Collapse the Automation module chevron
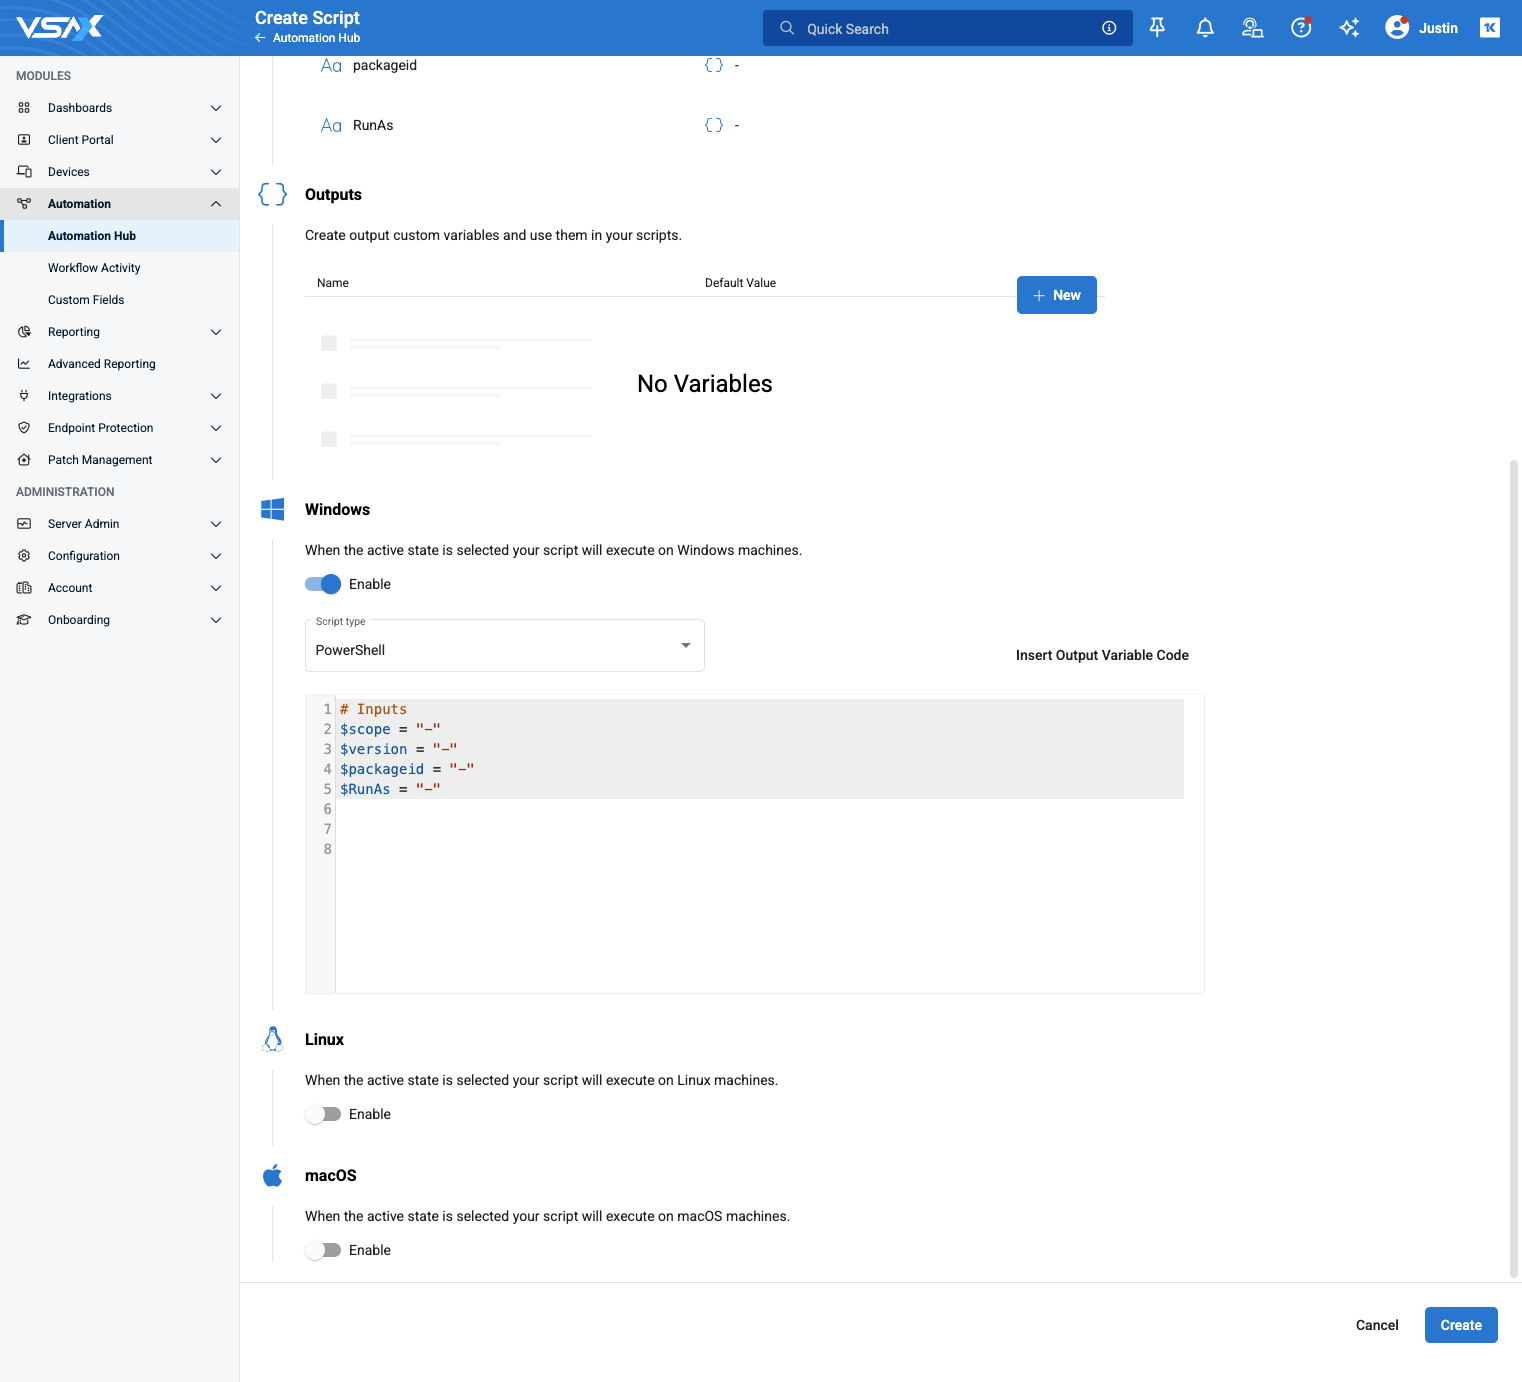The width and height of the screenshot is (1522, 1382). pos(216,204)
